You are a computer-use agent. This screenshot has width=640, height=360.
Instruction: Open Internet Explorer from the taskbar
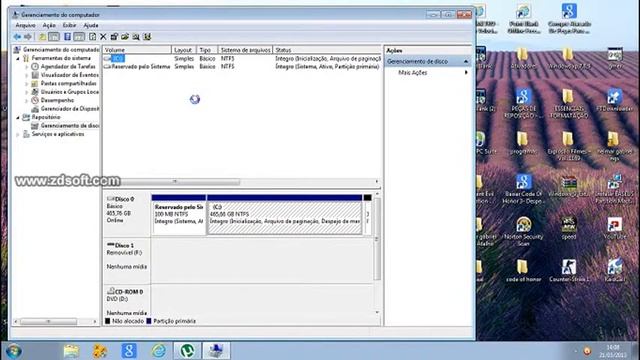point(159,351)
